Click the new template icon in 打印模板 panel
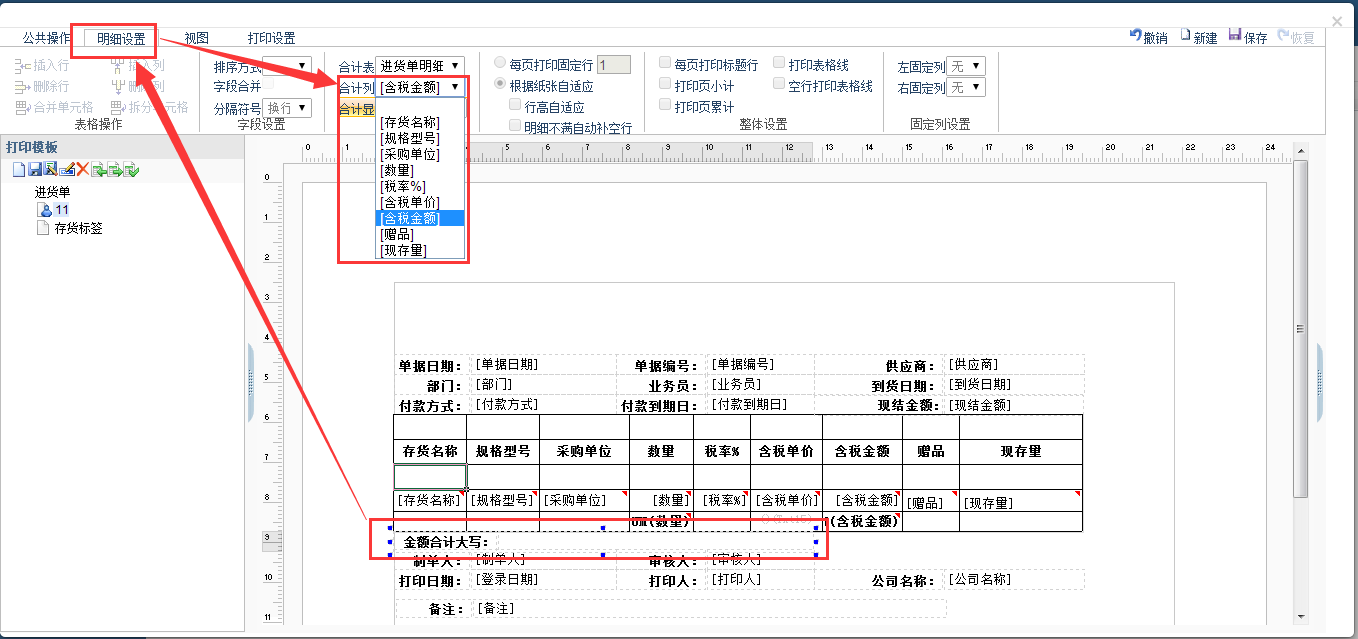Image resolution: width=1358 pixels, height=639 pixels. tap(18, 170)
